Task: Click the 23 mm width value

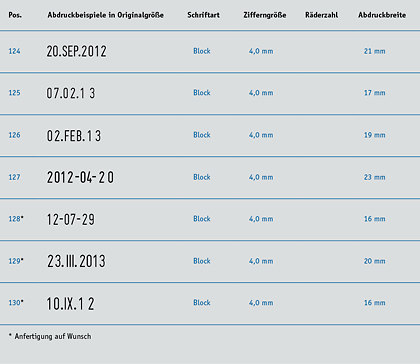Action: click(x=375, y=177)
